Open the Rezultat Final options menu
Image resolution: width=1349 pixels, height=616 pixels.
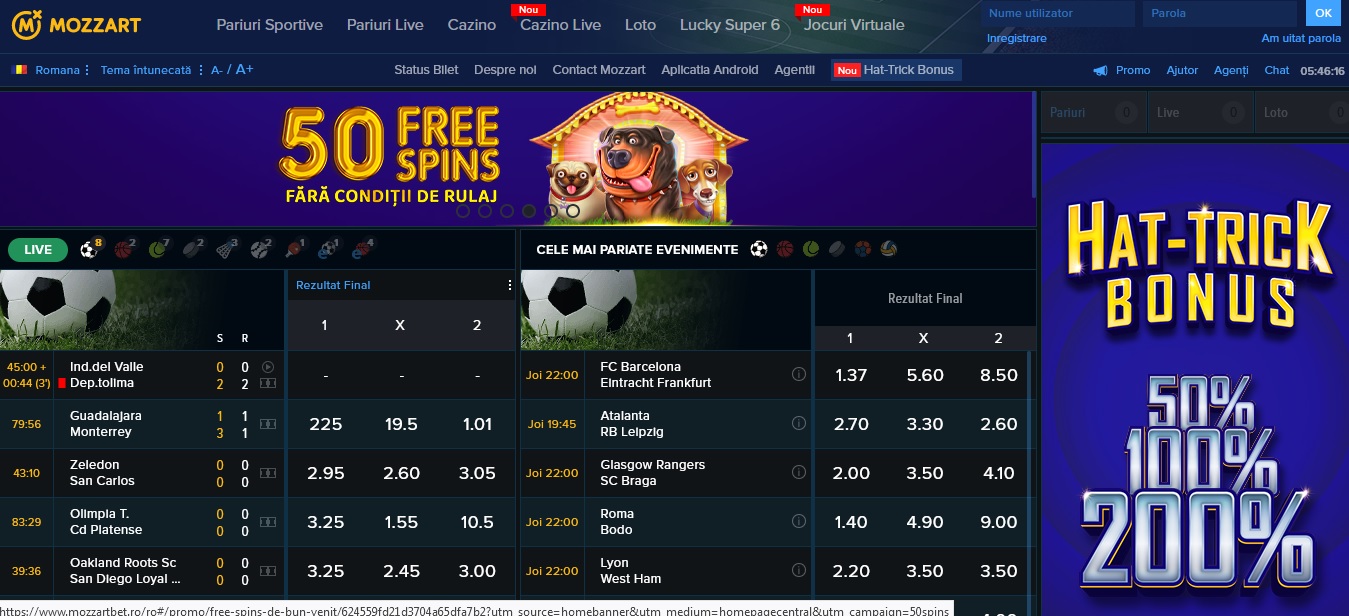510,285
